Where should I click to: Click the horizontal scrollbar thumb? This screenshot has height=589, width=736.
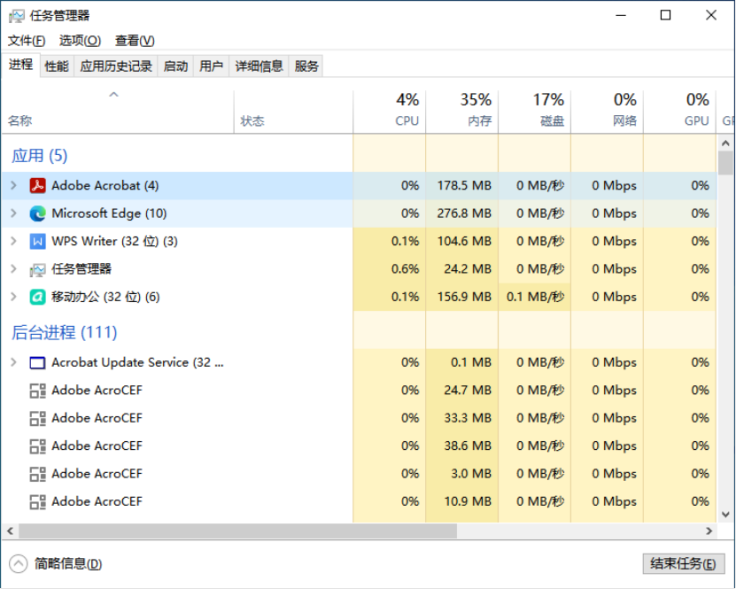pos(238,531)
